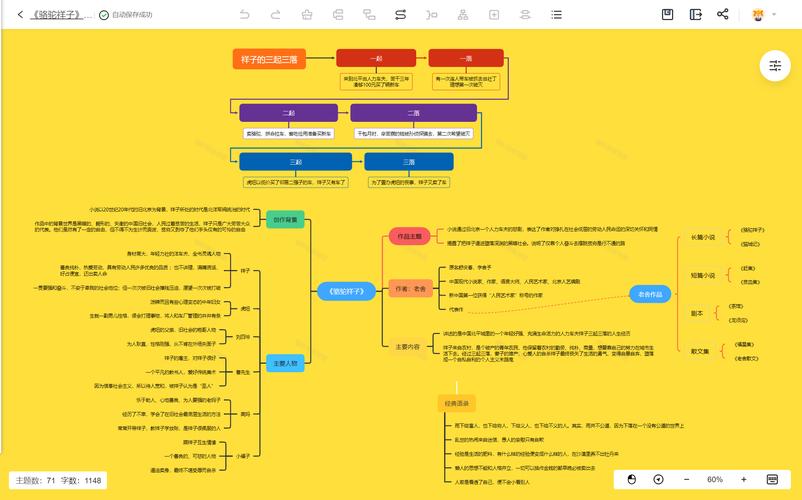Image resolution: width=802 pixels, height=500 pixels.
Task: Select the purple 二落 node
Action: point(413,113)
